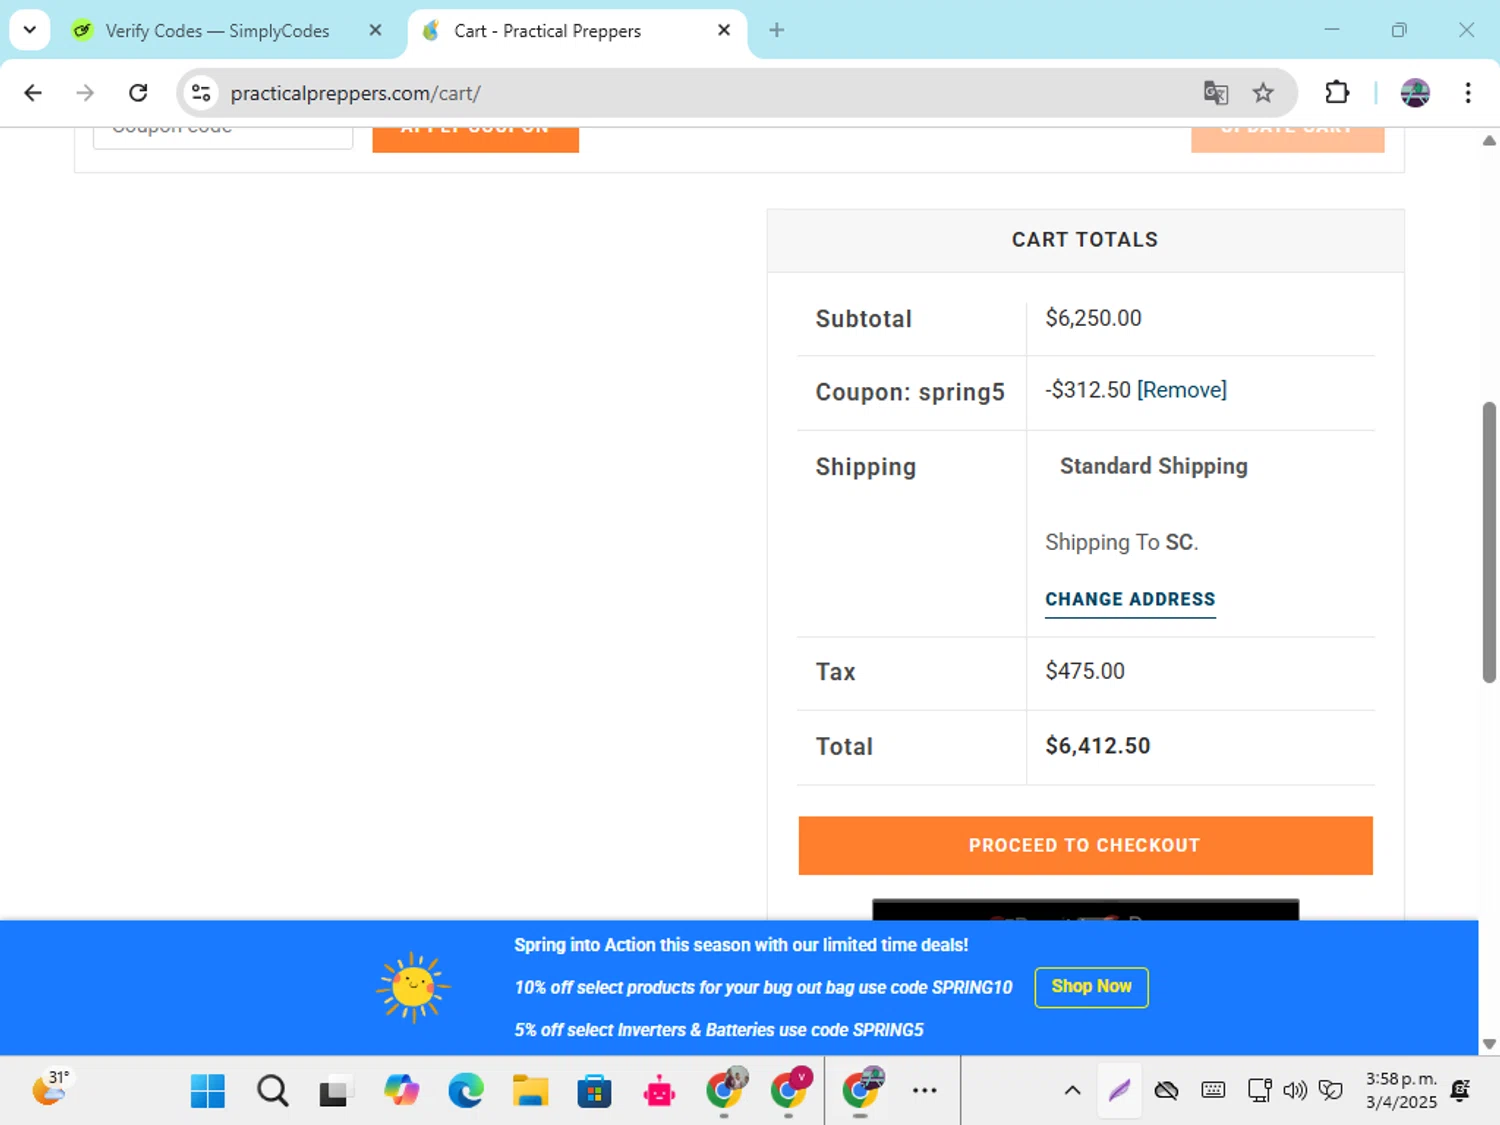Image resolution: width=1500 pixels, height=1125 pixels.
Task: Close the Cart - Practical Preppers tab
Action: coord(724,30)
